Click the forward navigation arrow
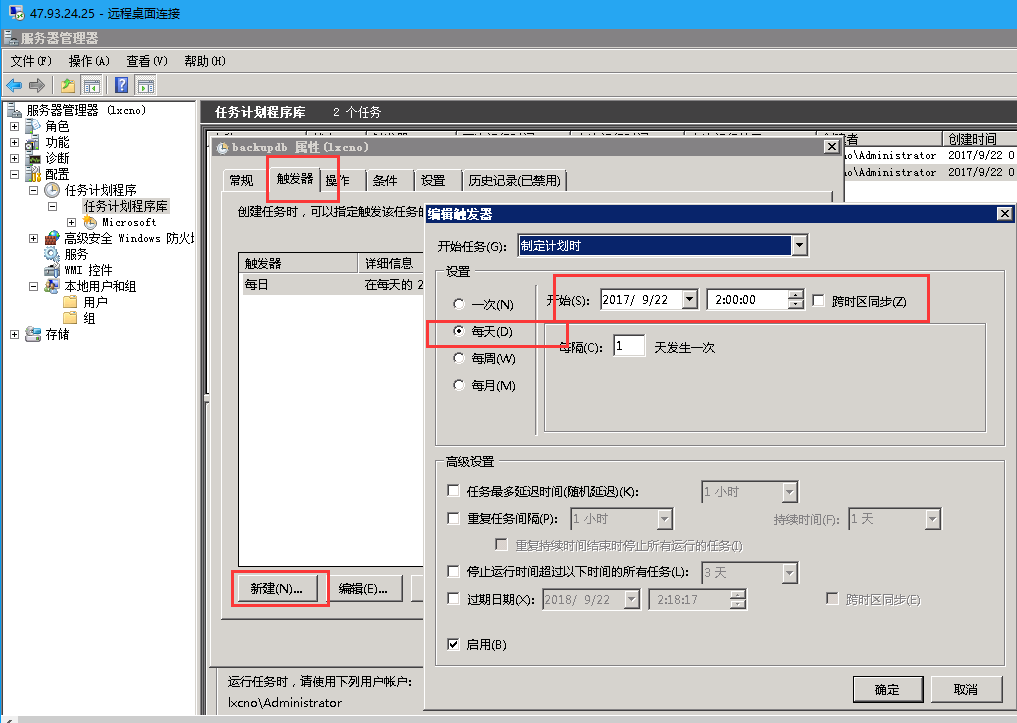The width and height of the screenshot is (1017, 723). (38, 84)
